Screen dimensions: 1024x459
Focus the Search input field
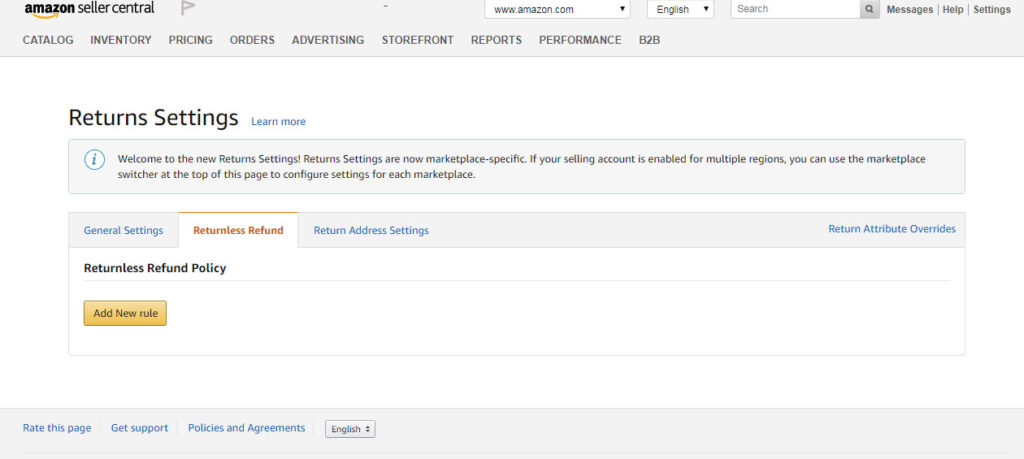click(795, 9)
